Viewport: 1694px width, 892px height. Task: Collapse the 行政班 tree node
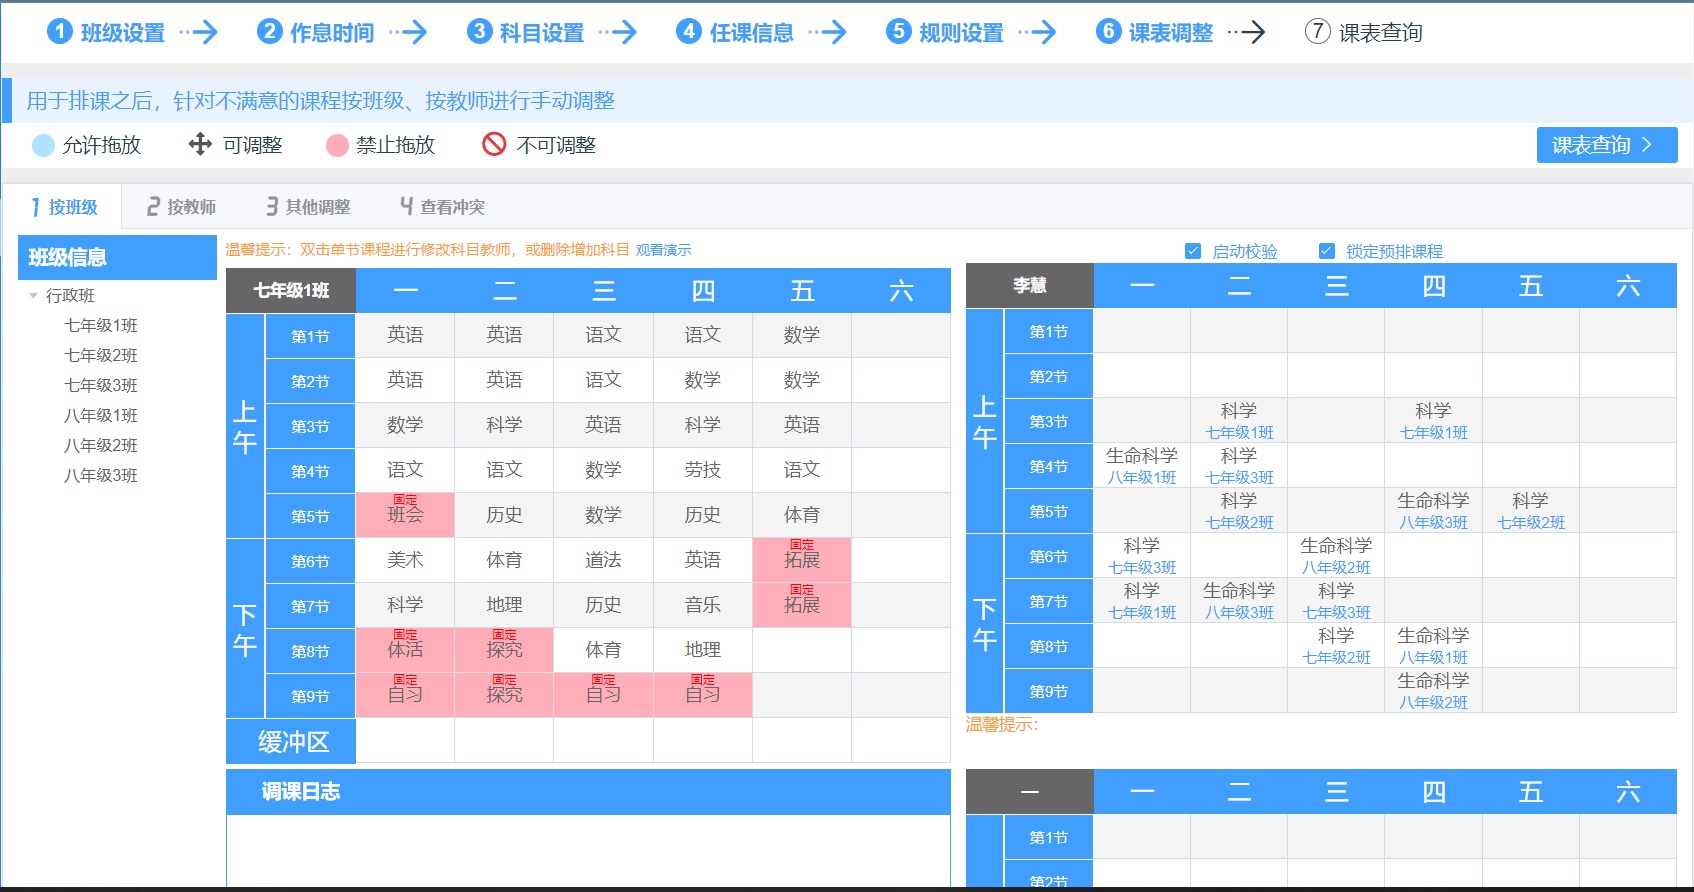click(x=33, y=295)
